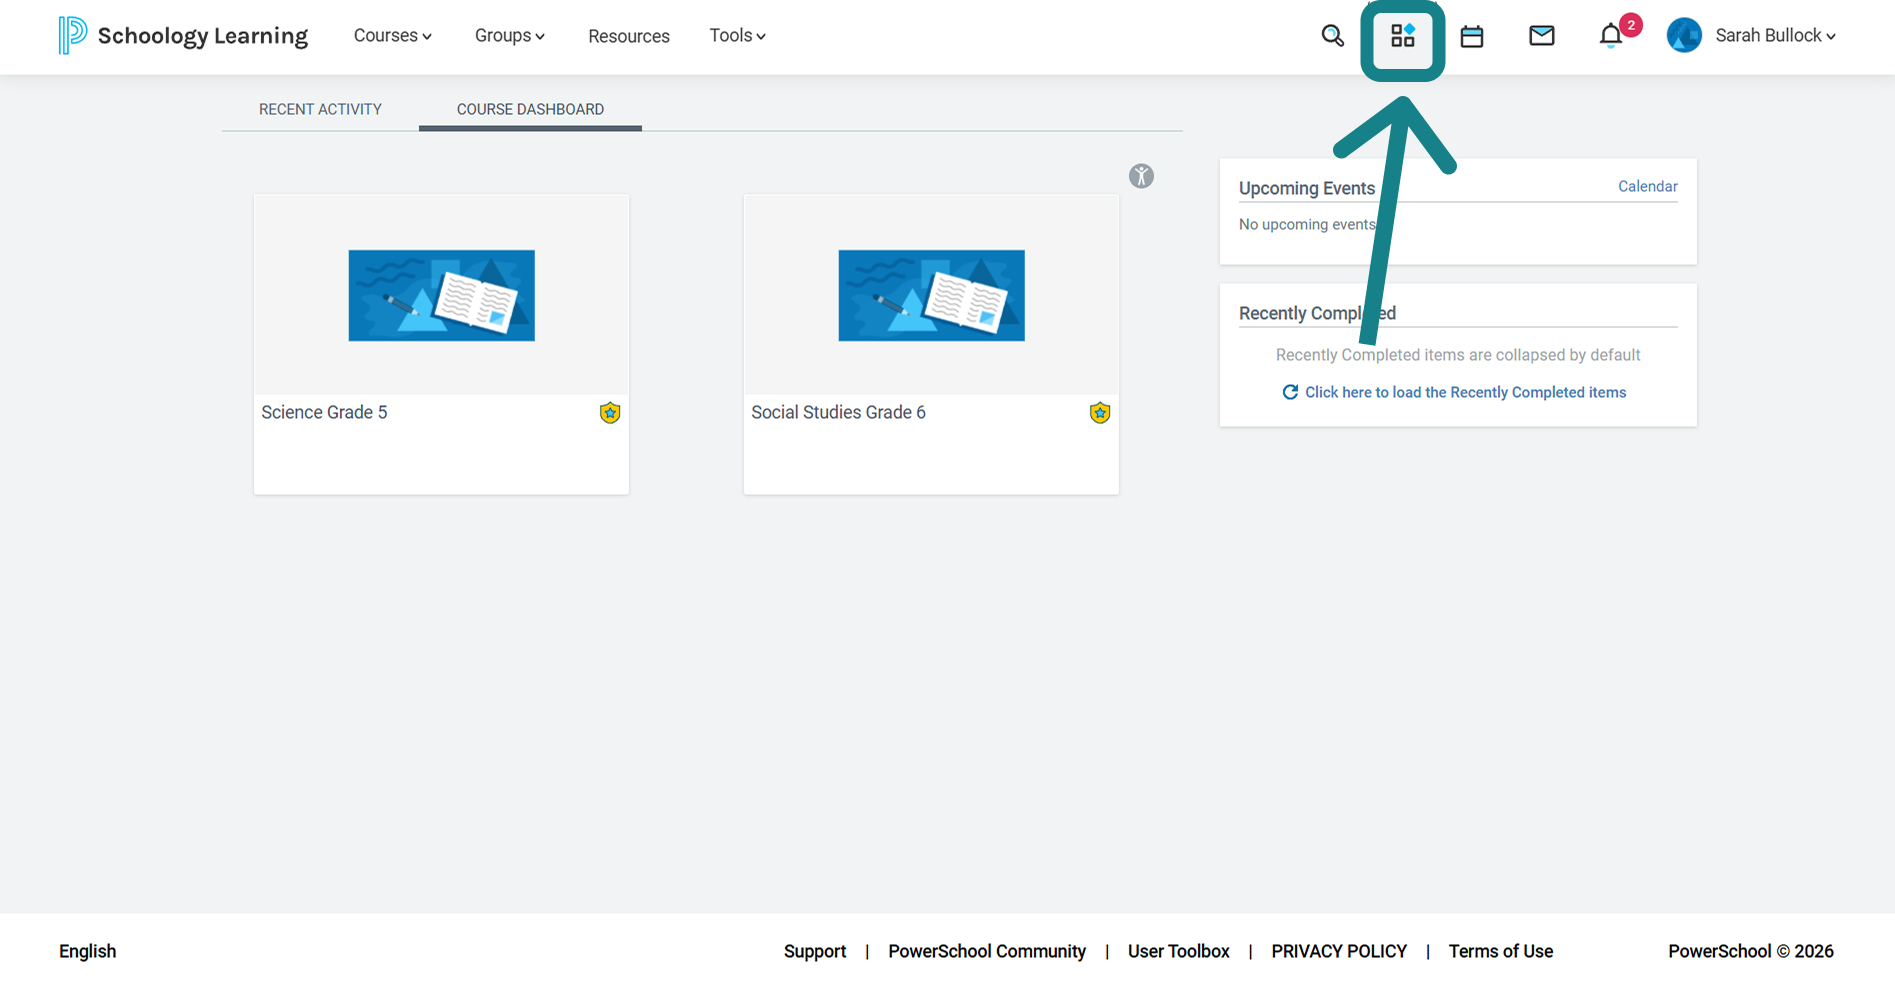The width and height of the screenshot is (1895, 984).
Task: Click the Science Grade 5 course title
Action: click(324, 412)
